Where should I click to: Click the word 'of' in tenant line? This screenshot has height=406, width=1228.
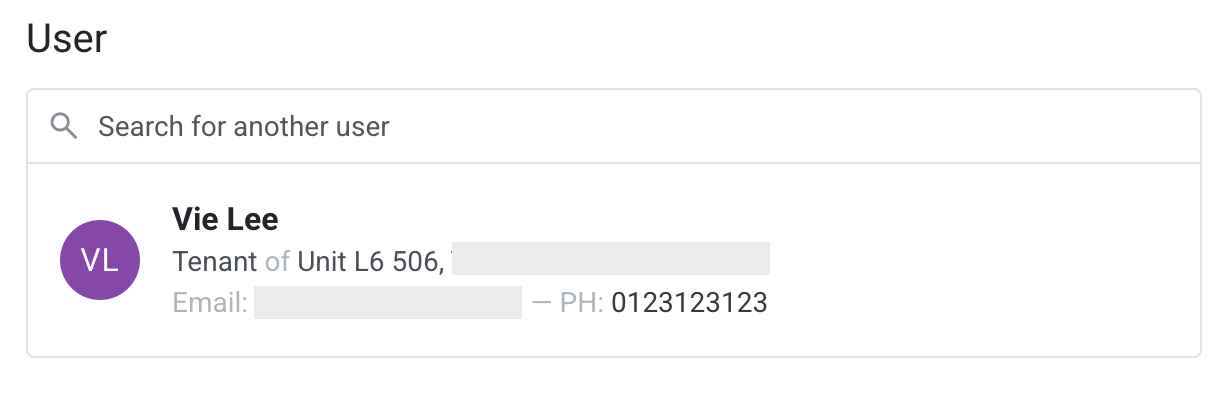[277, 261]
